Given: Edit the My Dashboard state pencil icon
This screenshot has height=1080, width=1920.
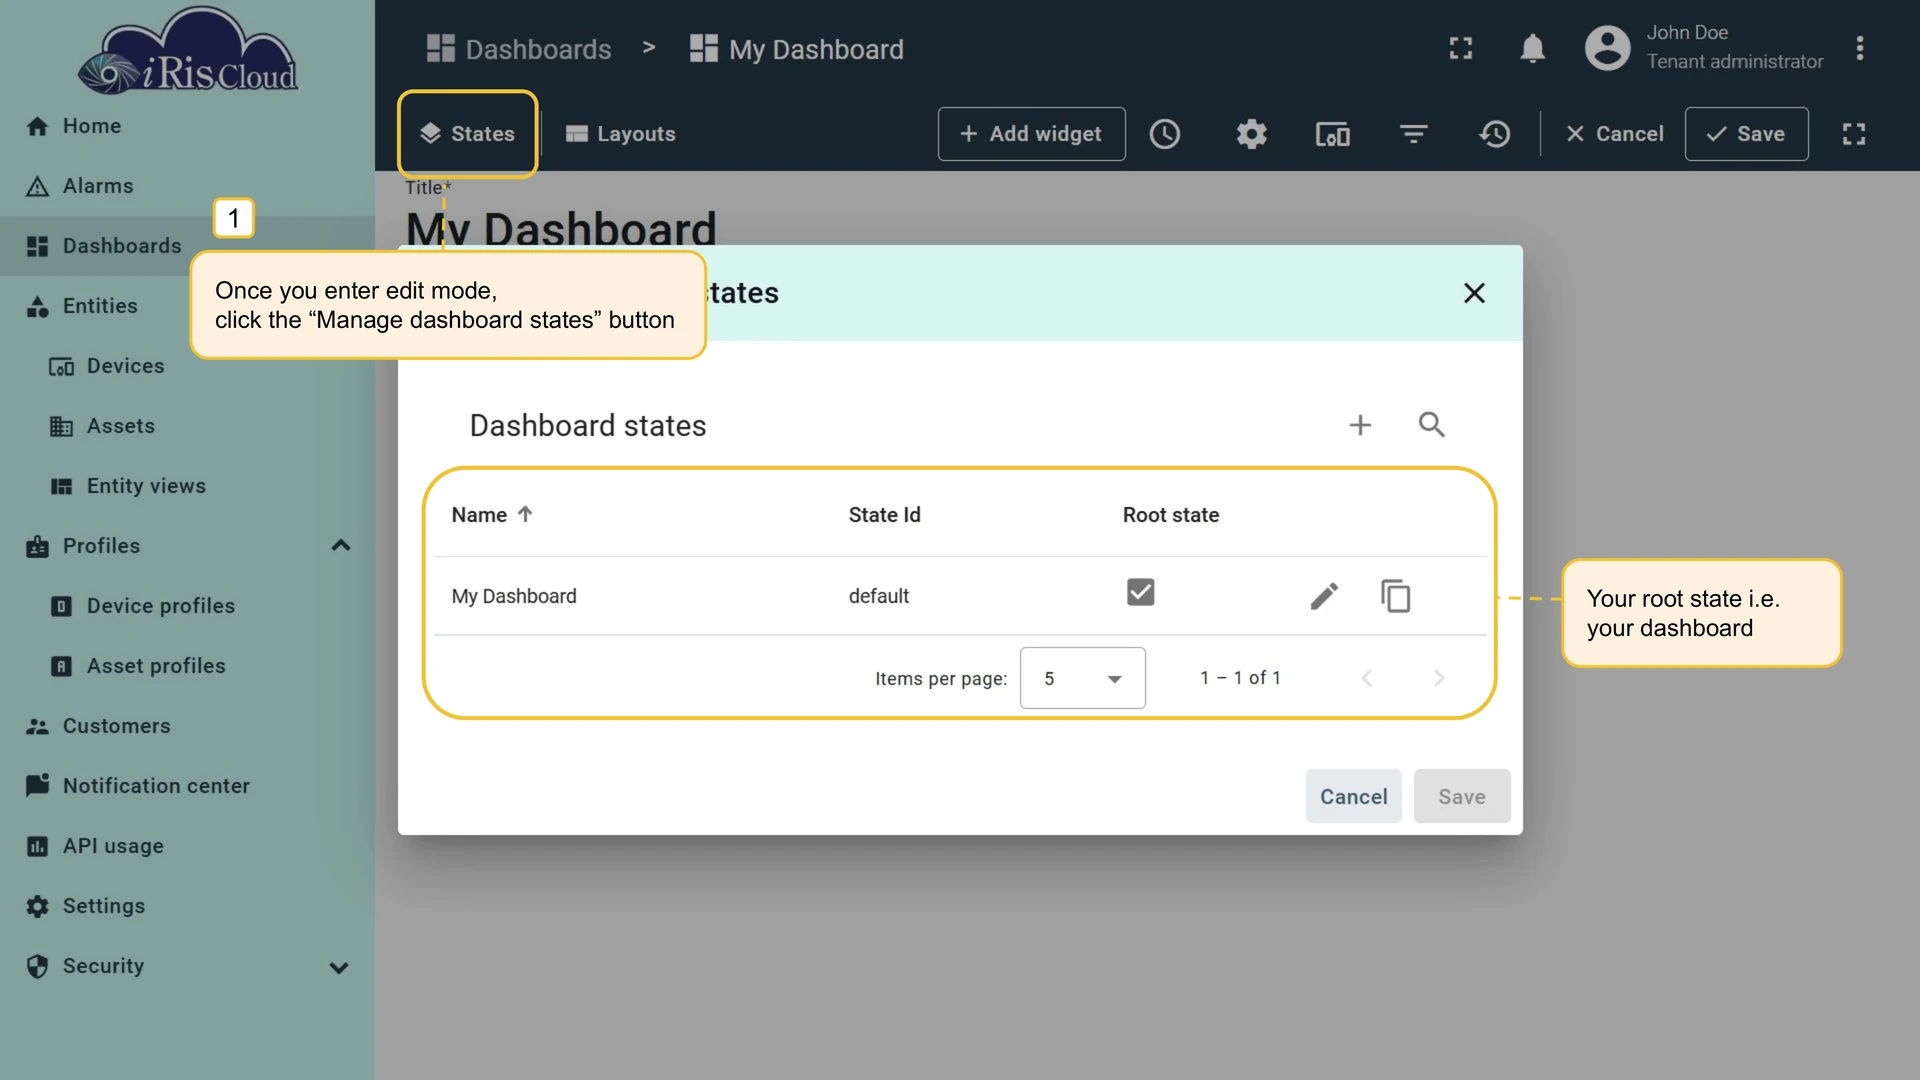Looking at the screenshot, I should click(x=1324, y=596).
